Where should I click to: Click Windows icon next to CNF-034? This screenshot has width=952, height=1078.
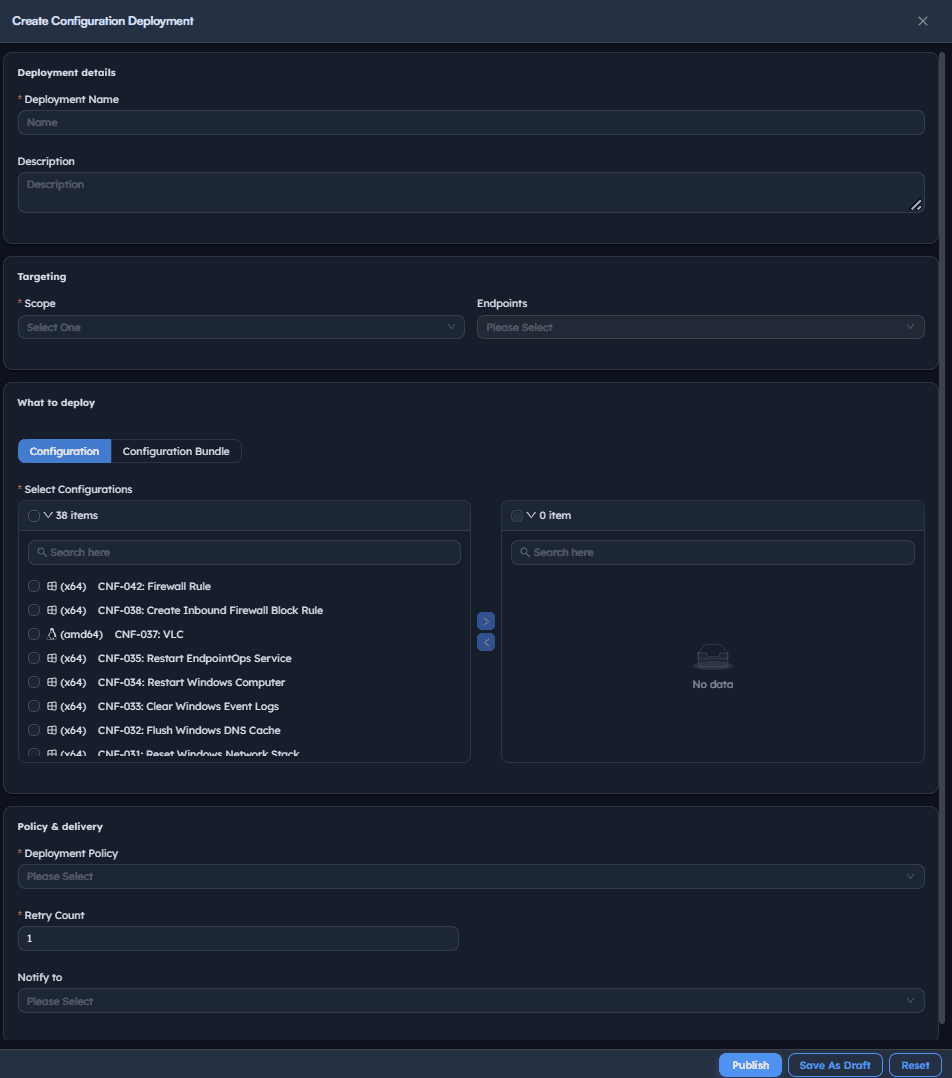point(52,683)
